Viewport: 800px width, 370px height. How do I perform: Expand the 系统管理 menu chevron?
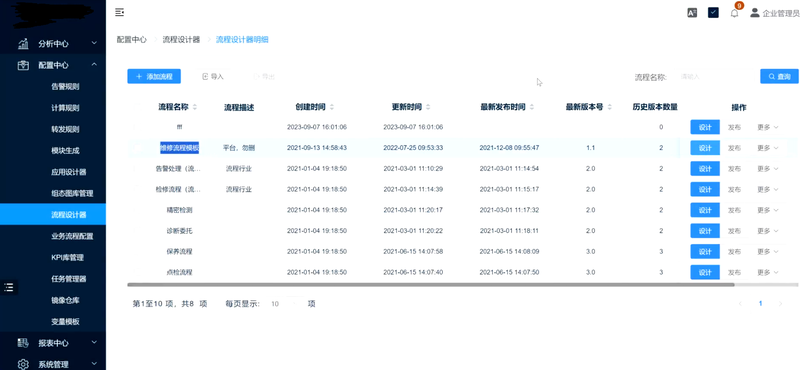[94, 364]
